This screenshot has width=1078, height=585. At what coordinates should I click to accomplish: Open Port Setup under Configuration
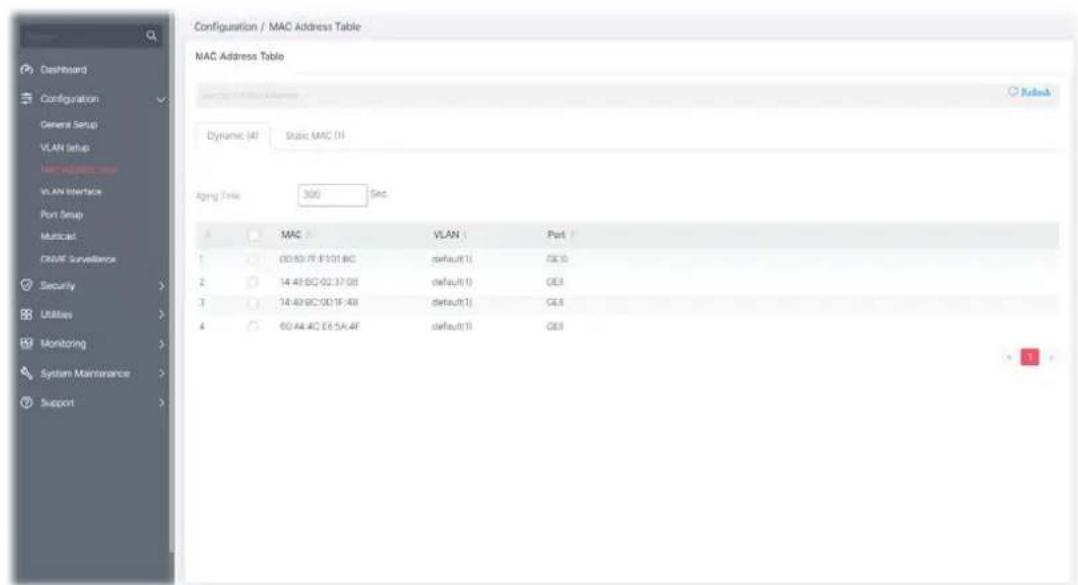point(61,214)
